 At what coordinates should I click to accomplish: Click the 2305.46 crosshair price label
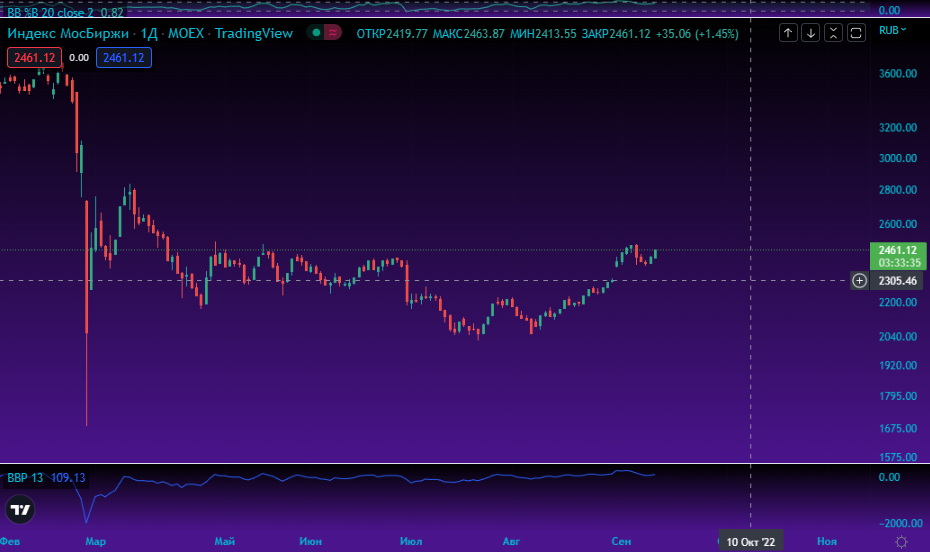click(897, 280)
